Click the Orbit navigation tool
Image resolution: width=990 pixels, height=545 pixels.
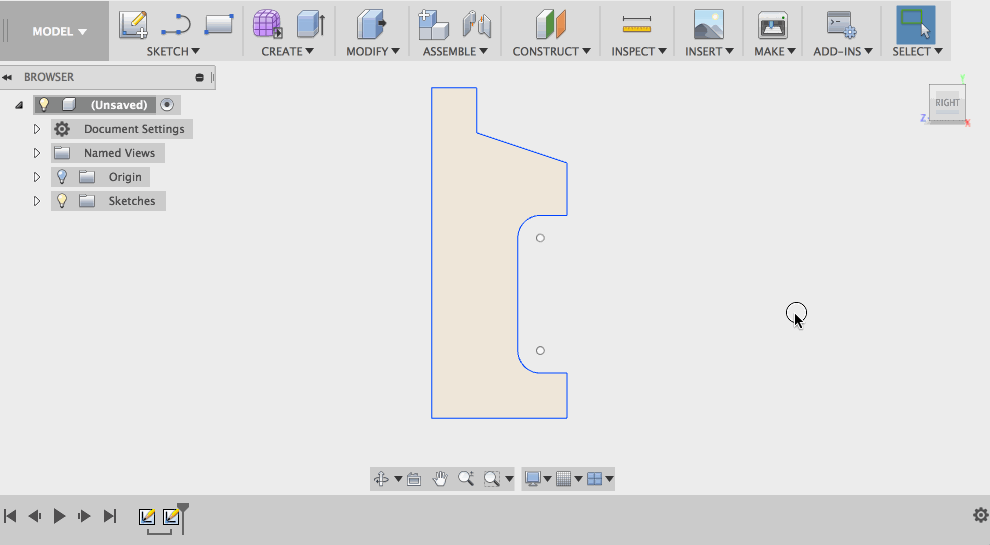pos(381,479)
